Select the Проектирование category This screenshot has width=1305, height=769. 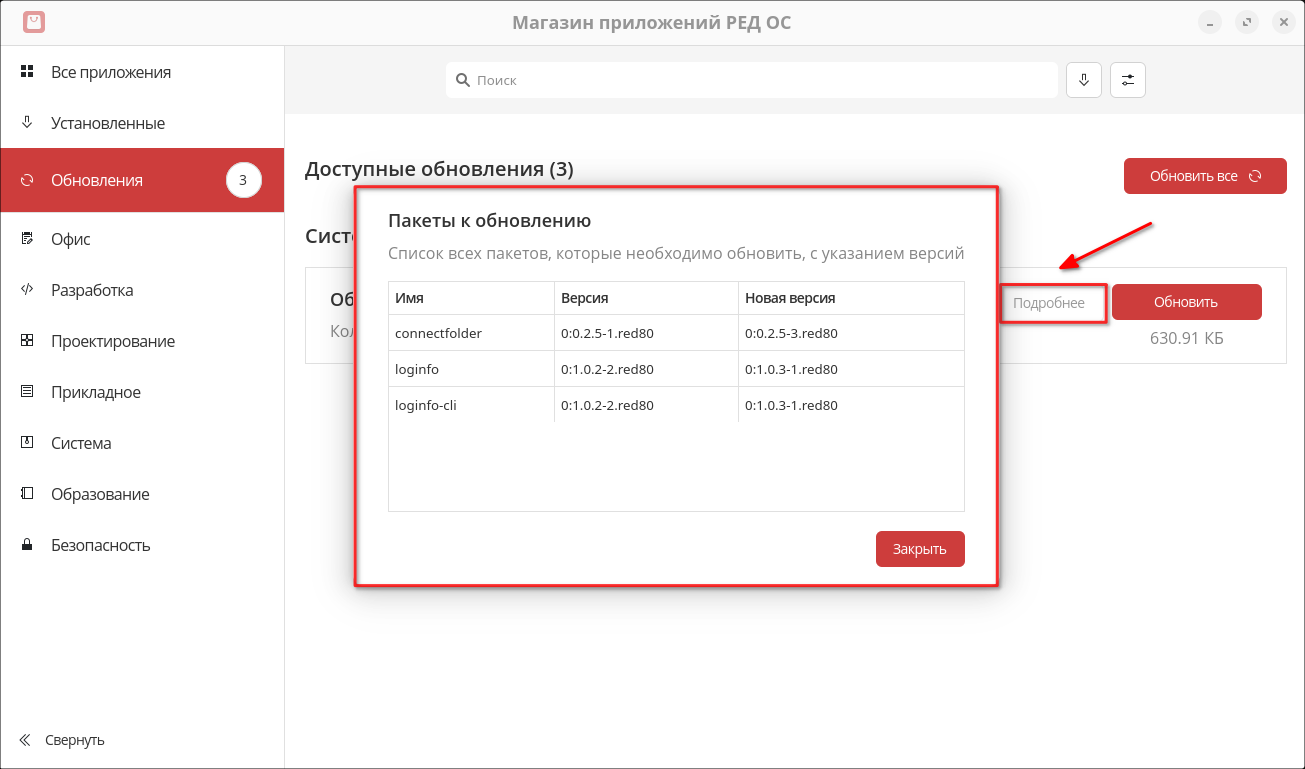point(112,341)
